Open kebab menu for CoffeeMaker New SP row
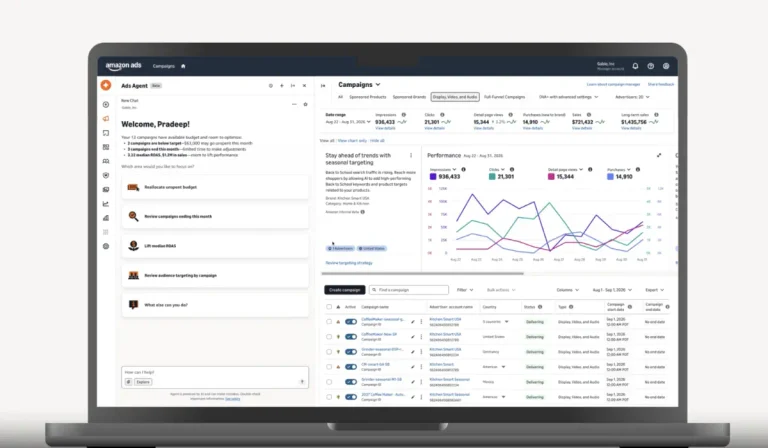Image resolution: width=768 pixels, height=448 pixels. pyautogui.click(x=421, y=337)
